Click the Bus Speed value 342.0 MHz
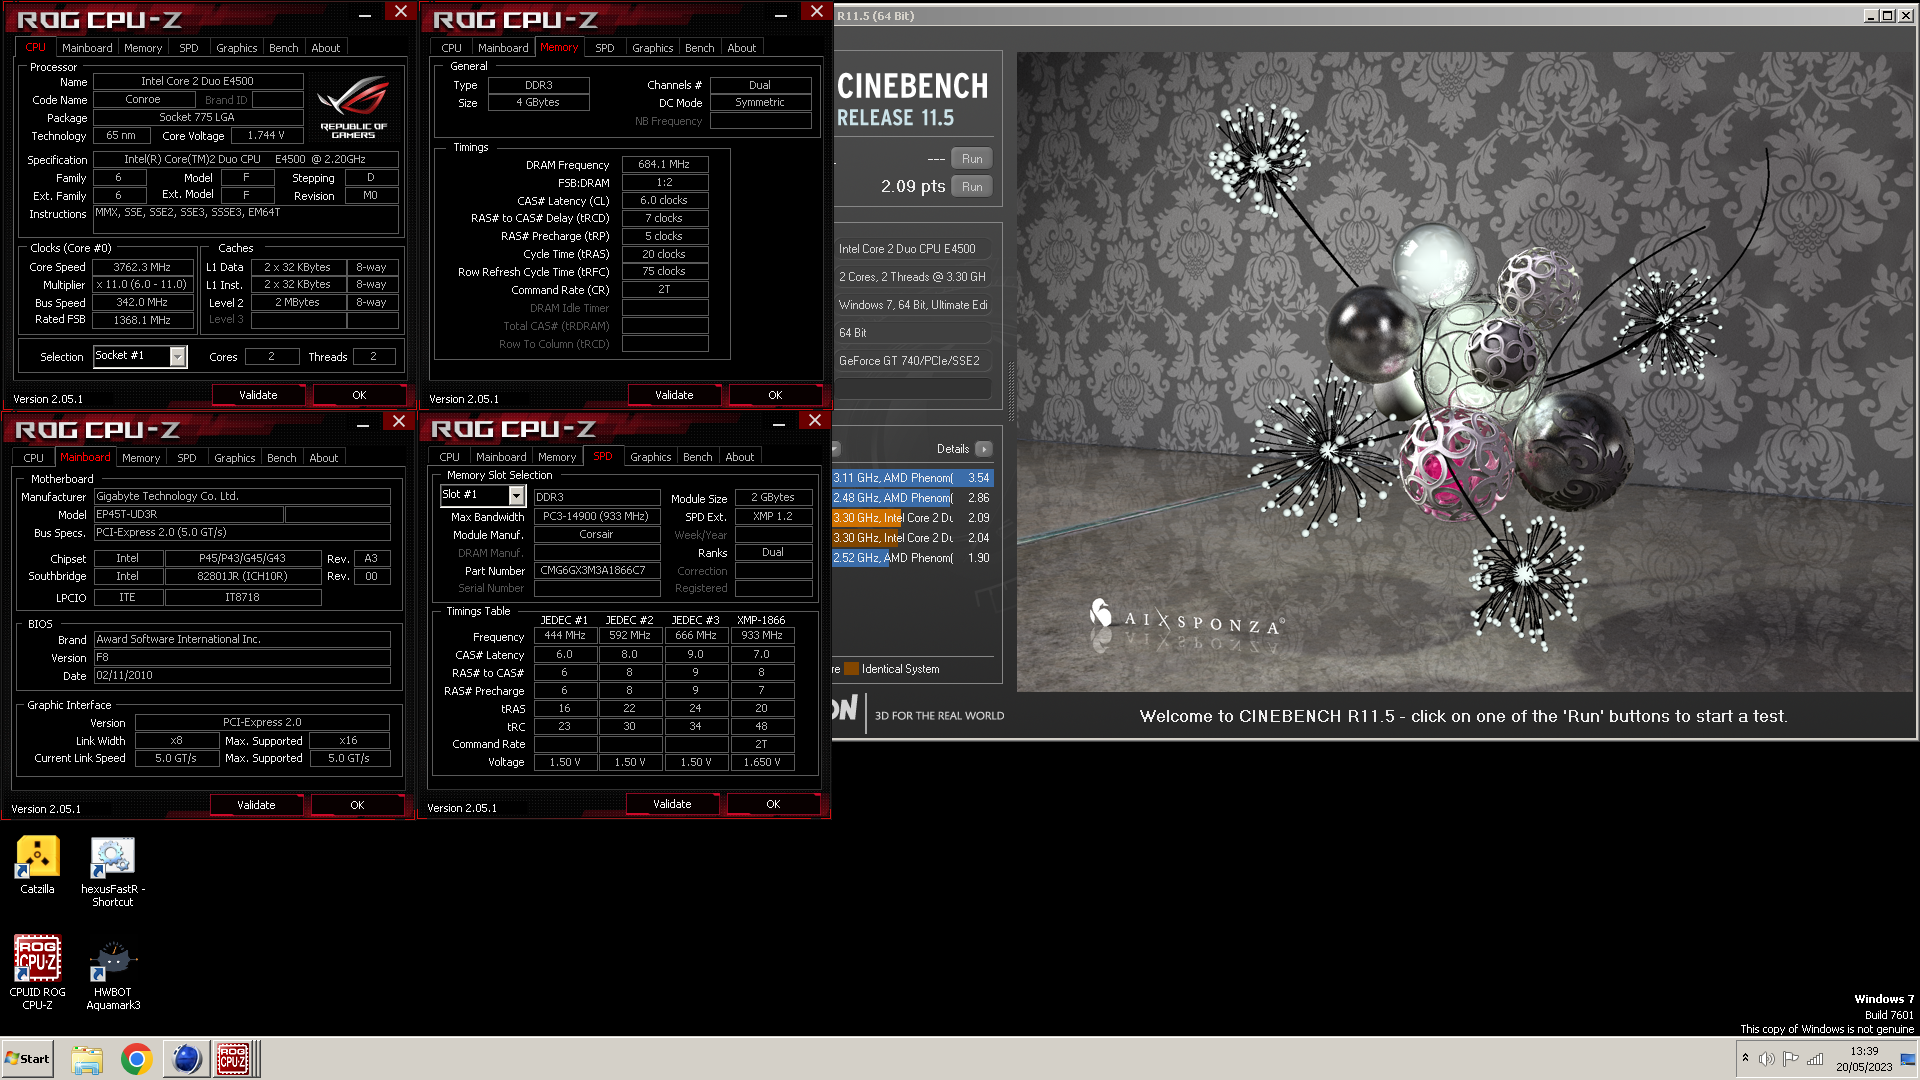Viewport: 1920px width, 1080px height. tap(144, 302)
